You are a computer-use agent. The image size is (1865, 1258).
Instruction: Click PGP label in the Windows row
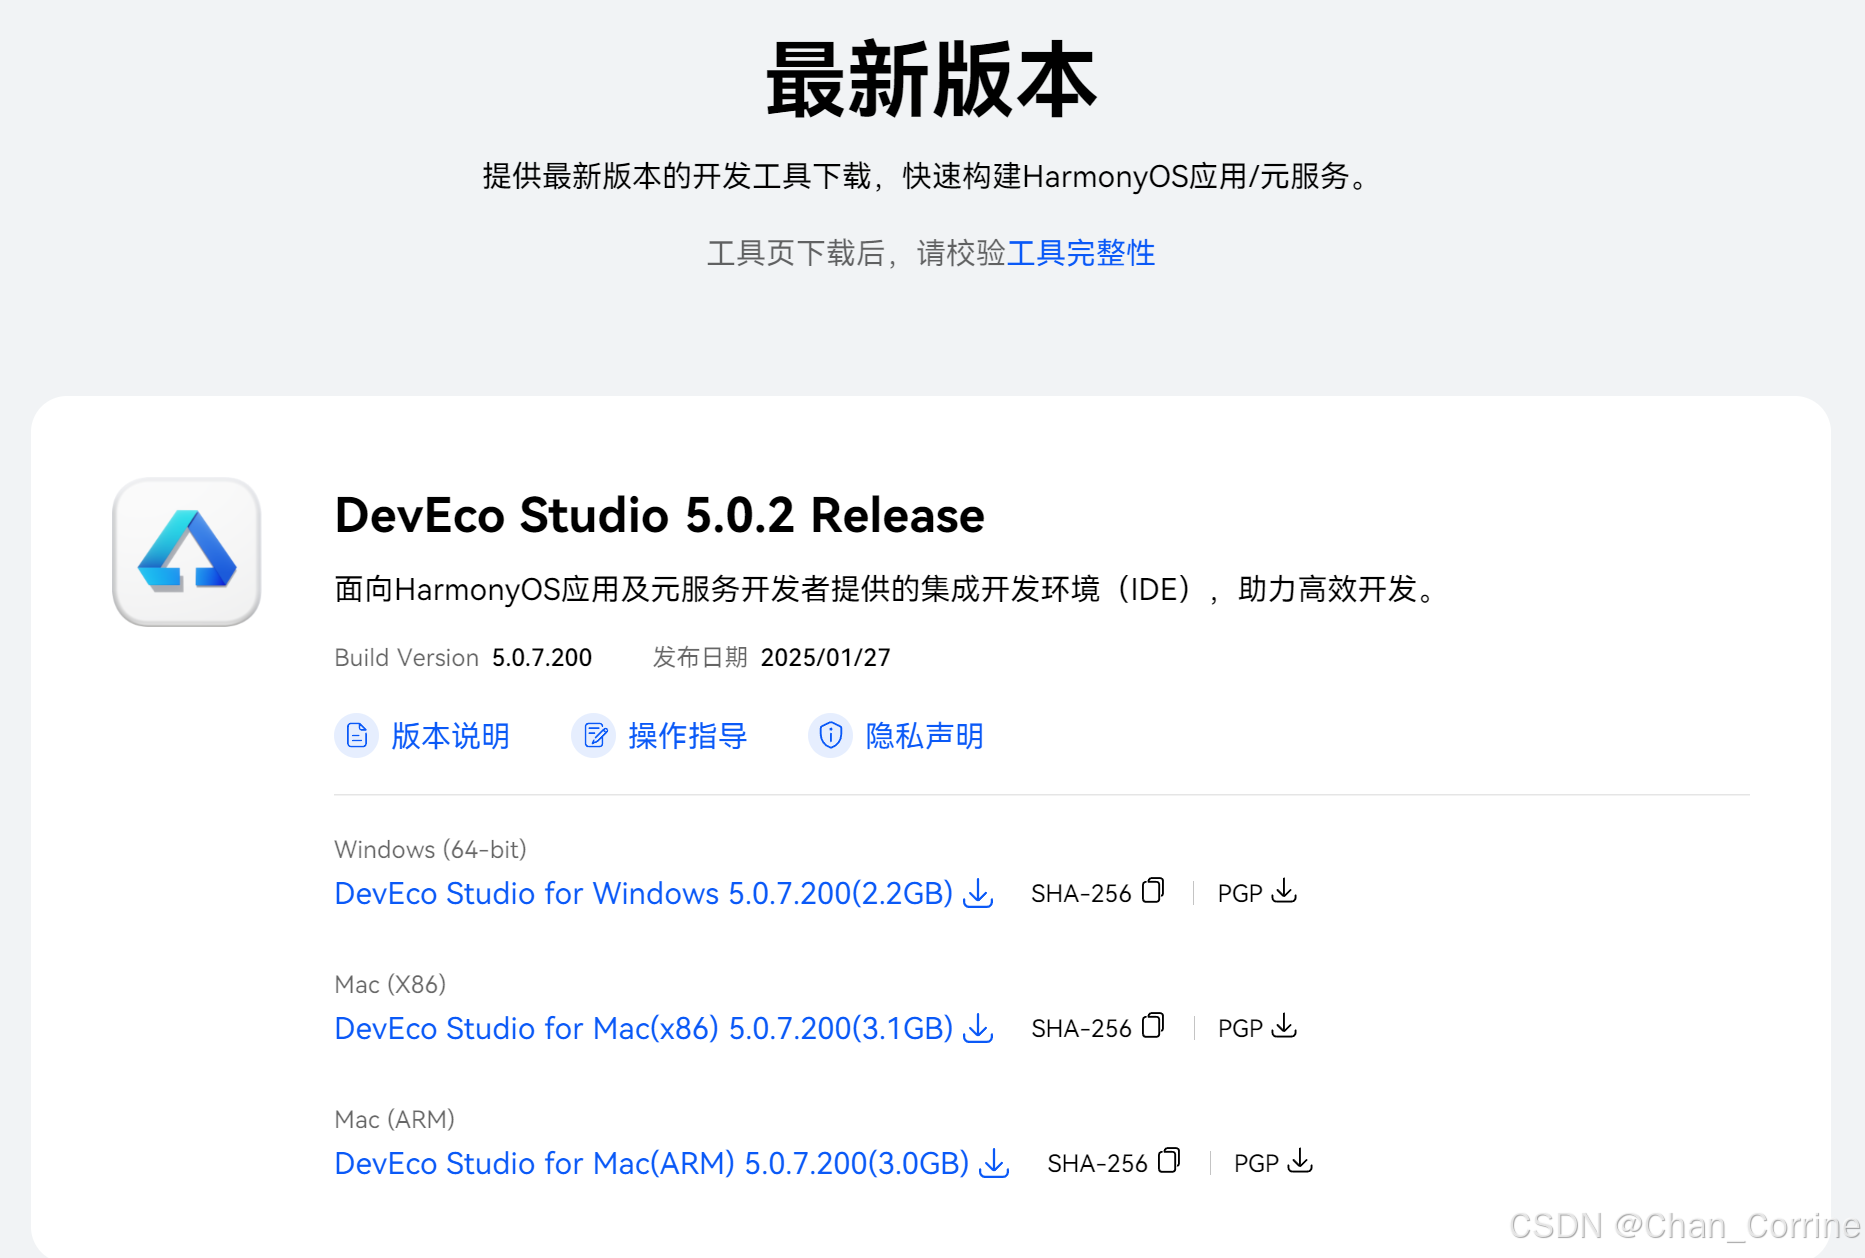pos(1240,894)
